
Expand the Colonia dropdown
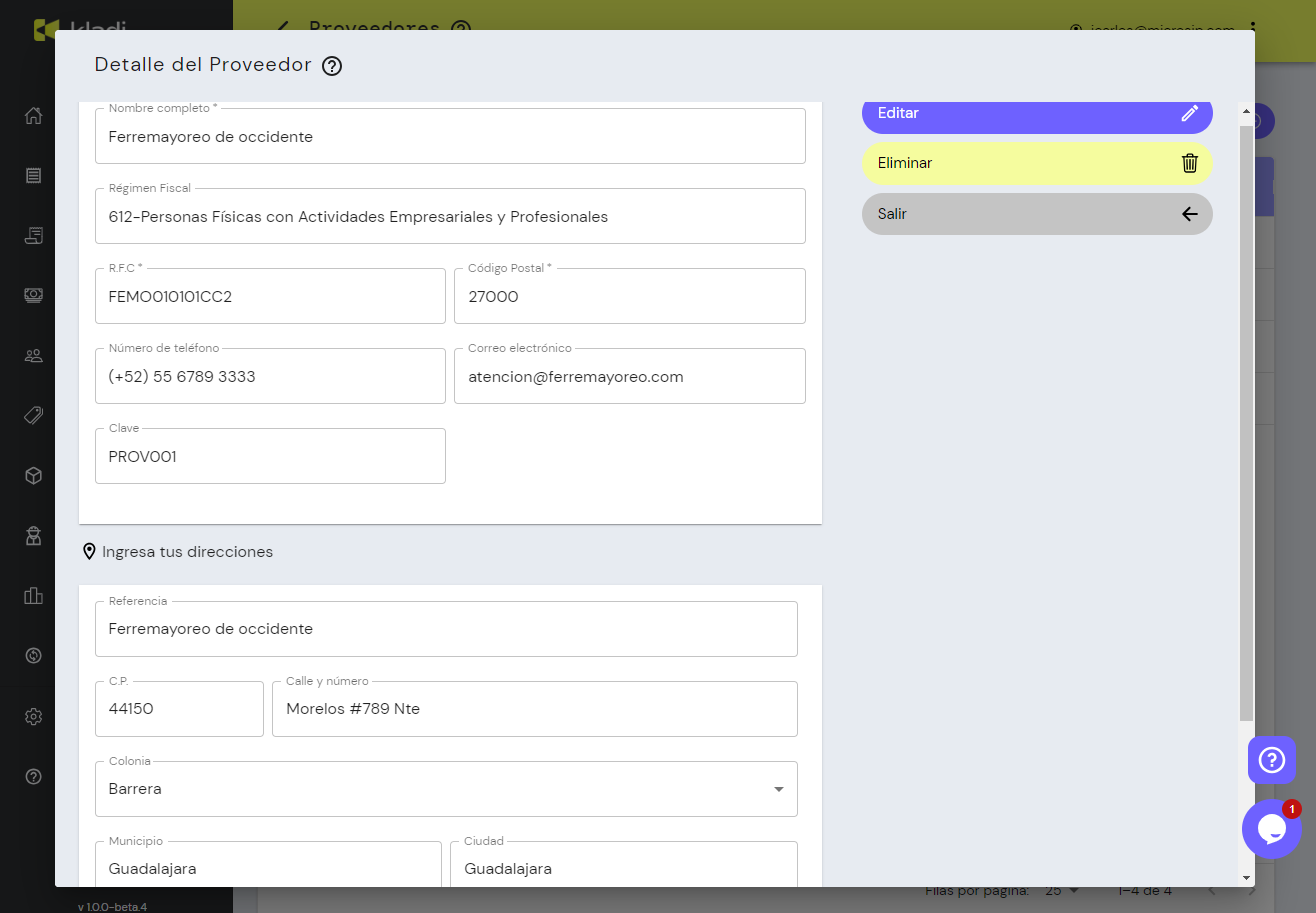[778, 789]
